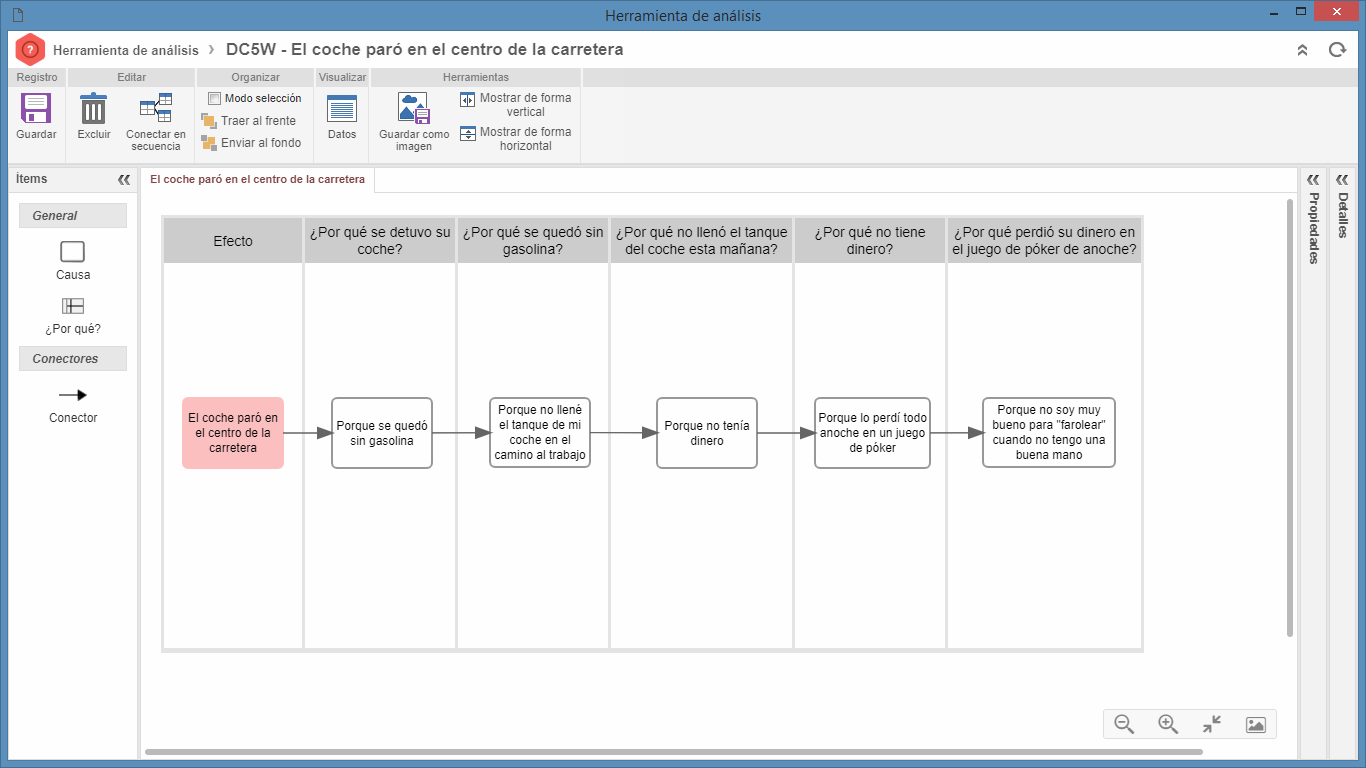Select node about not good at farolear
Screen dimensions: 1366x768
pos(1049,433)
